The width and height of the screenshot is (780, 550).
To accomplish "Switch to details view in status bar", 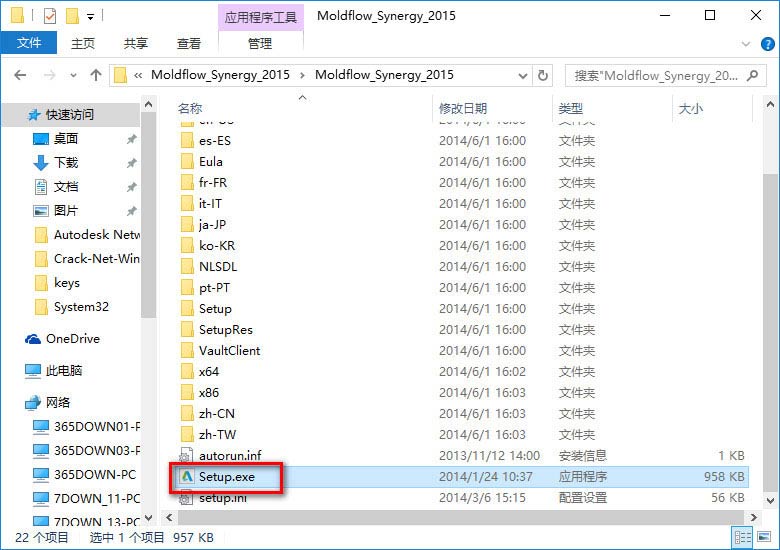I will click(743, 538).
